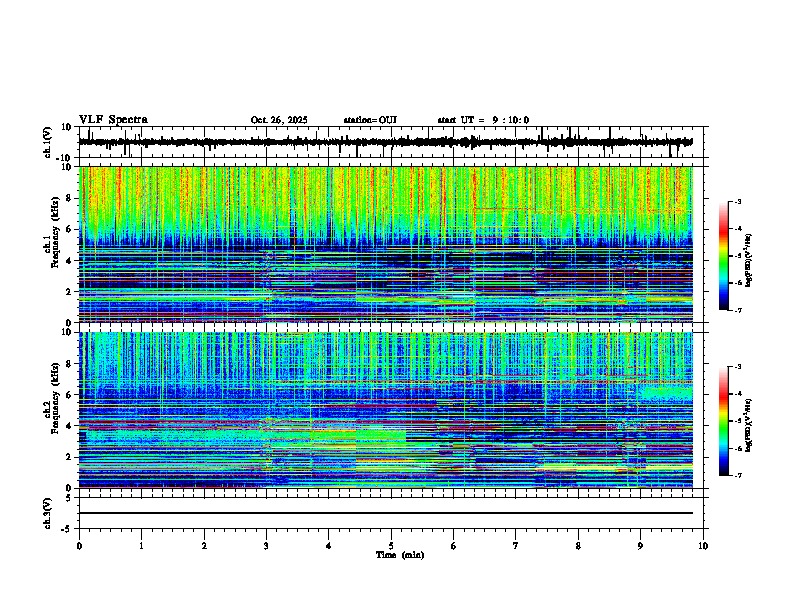Click the log(PSD) label beside ch.2 colorbar
The width and height of the screenshot is (792, 612).
(x=749, y=425)
